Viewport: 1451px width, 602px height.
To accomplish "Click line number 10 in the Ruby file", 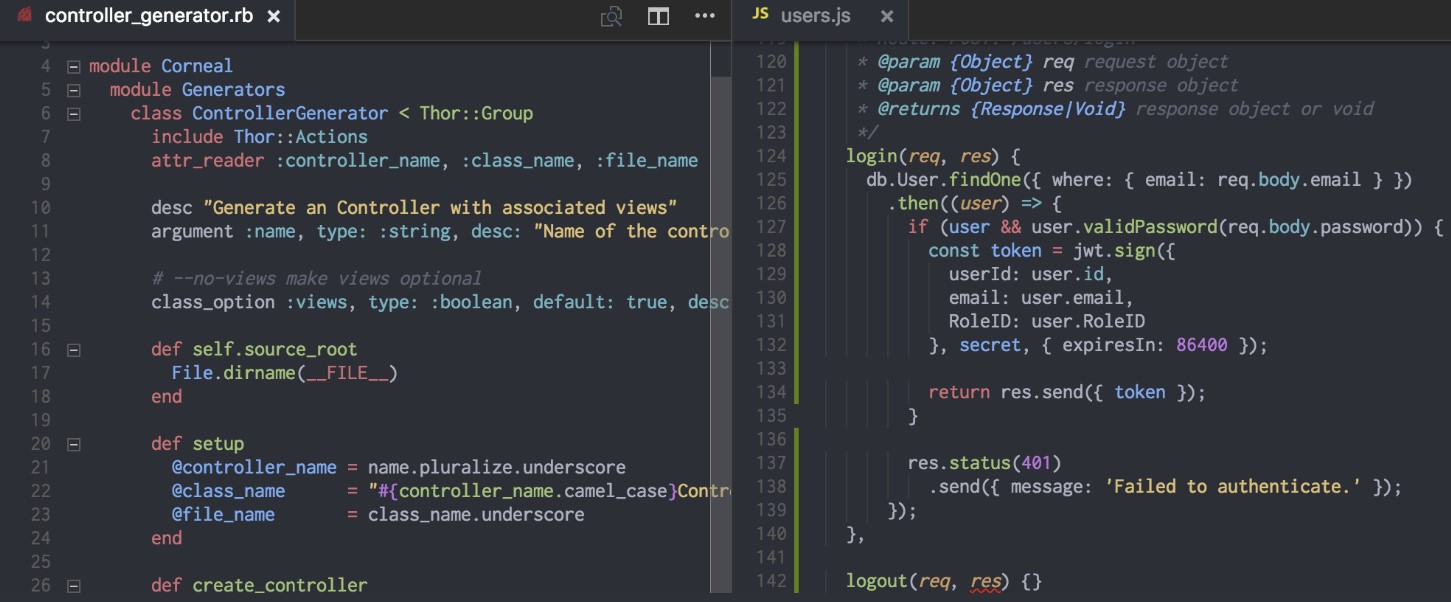I will coord(40,208).
